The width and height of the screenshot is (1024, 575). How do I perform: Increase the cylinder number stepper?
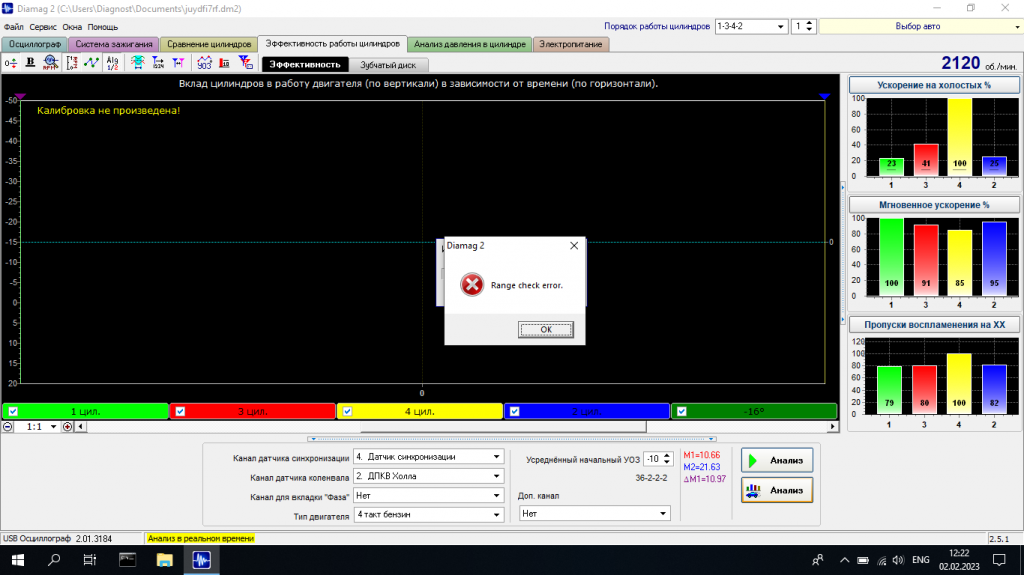809,24
